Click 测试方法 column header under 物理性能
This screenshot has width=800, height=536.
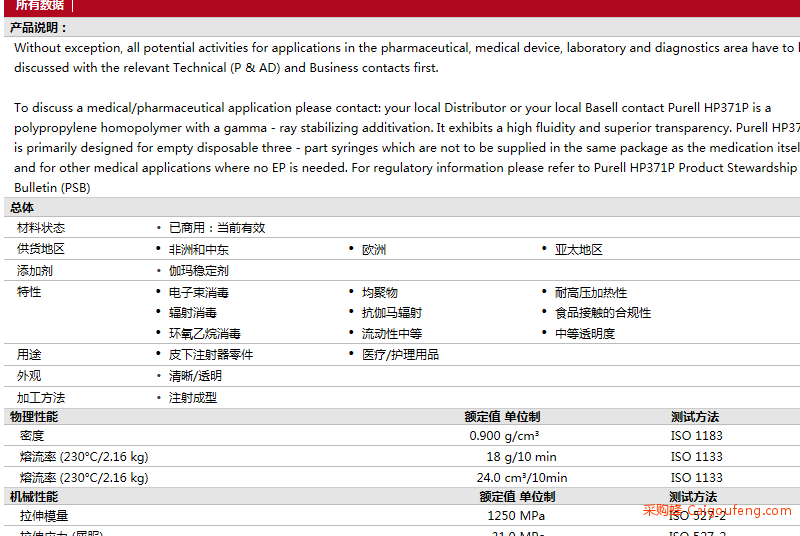point(695,417)
